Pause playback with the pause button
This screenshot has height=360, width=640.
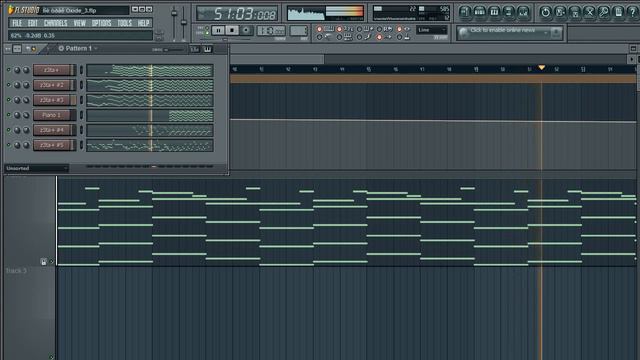(218, 30)
